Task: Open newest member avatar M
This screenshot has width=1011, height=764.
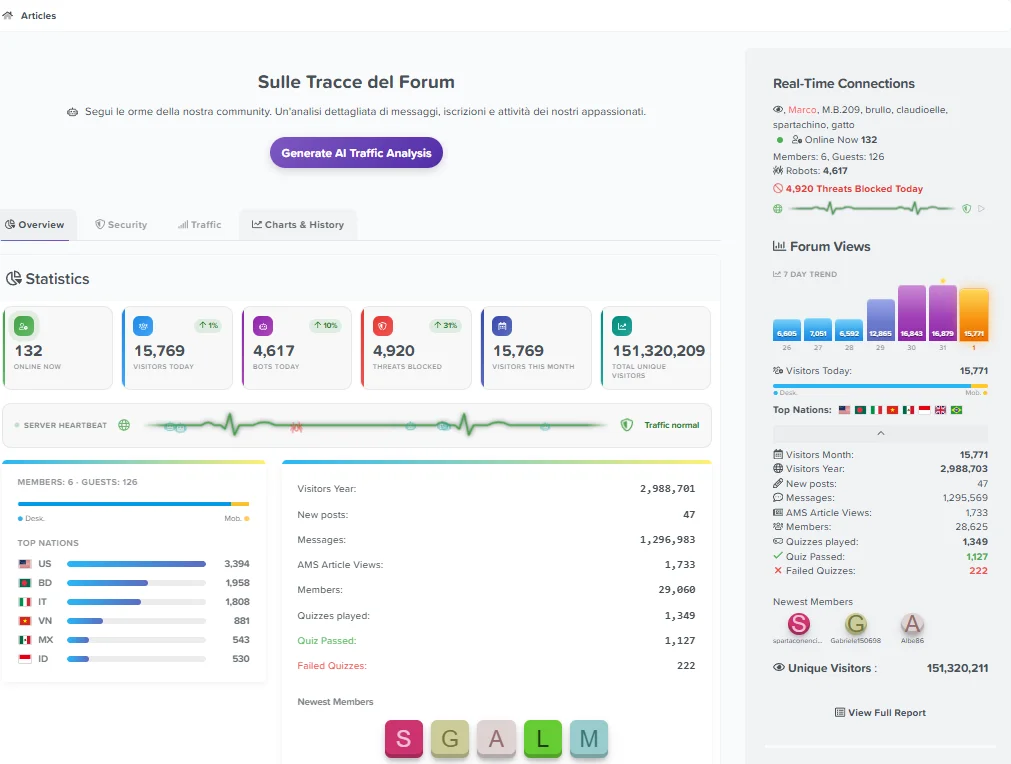Action: 589,739
